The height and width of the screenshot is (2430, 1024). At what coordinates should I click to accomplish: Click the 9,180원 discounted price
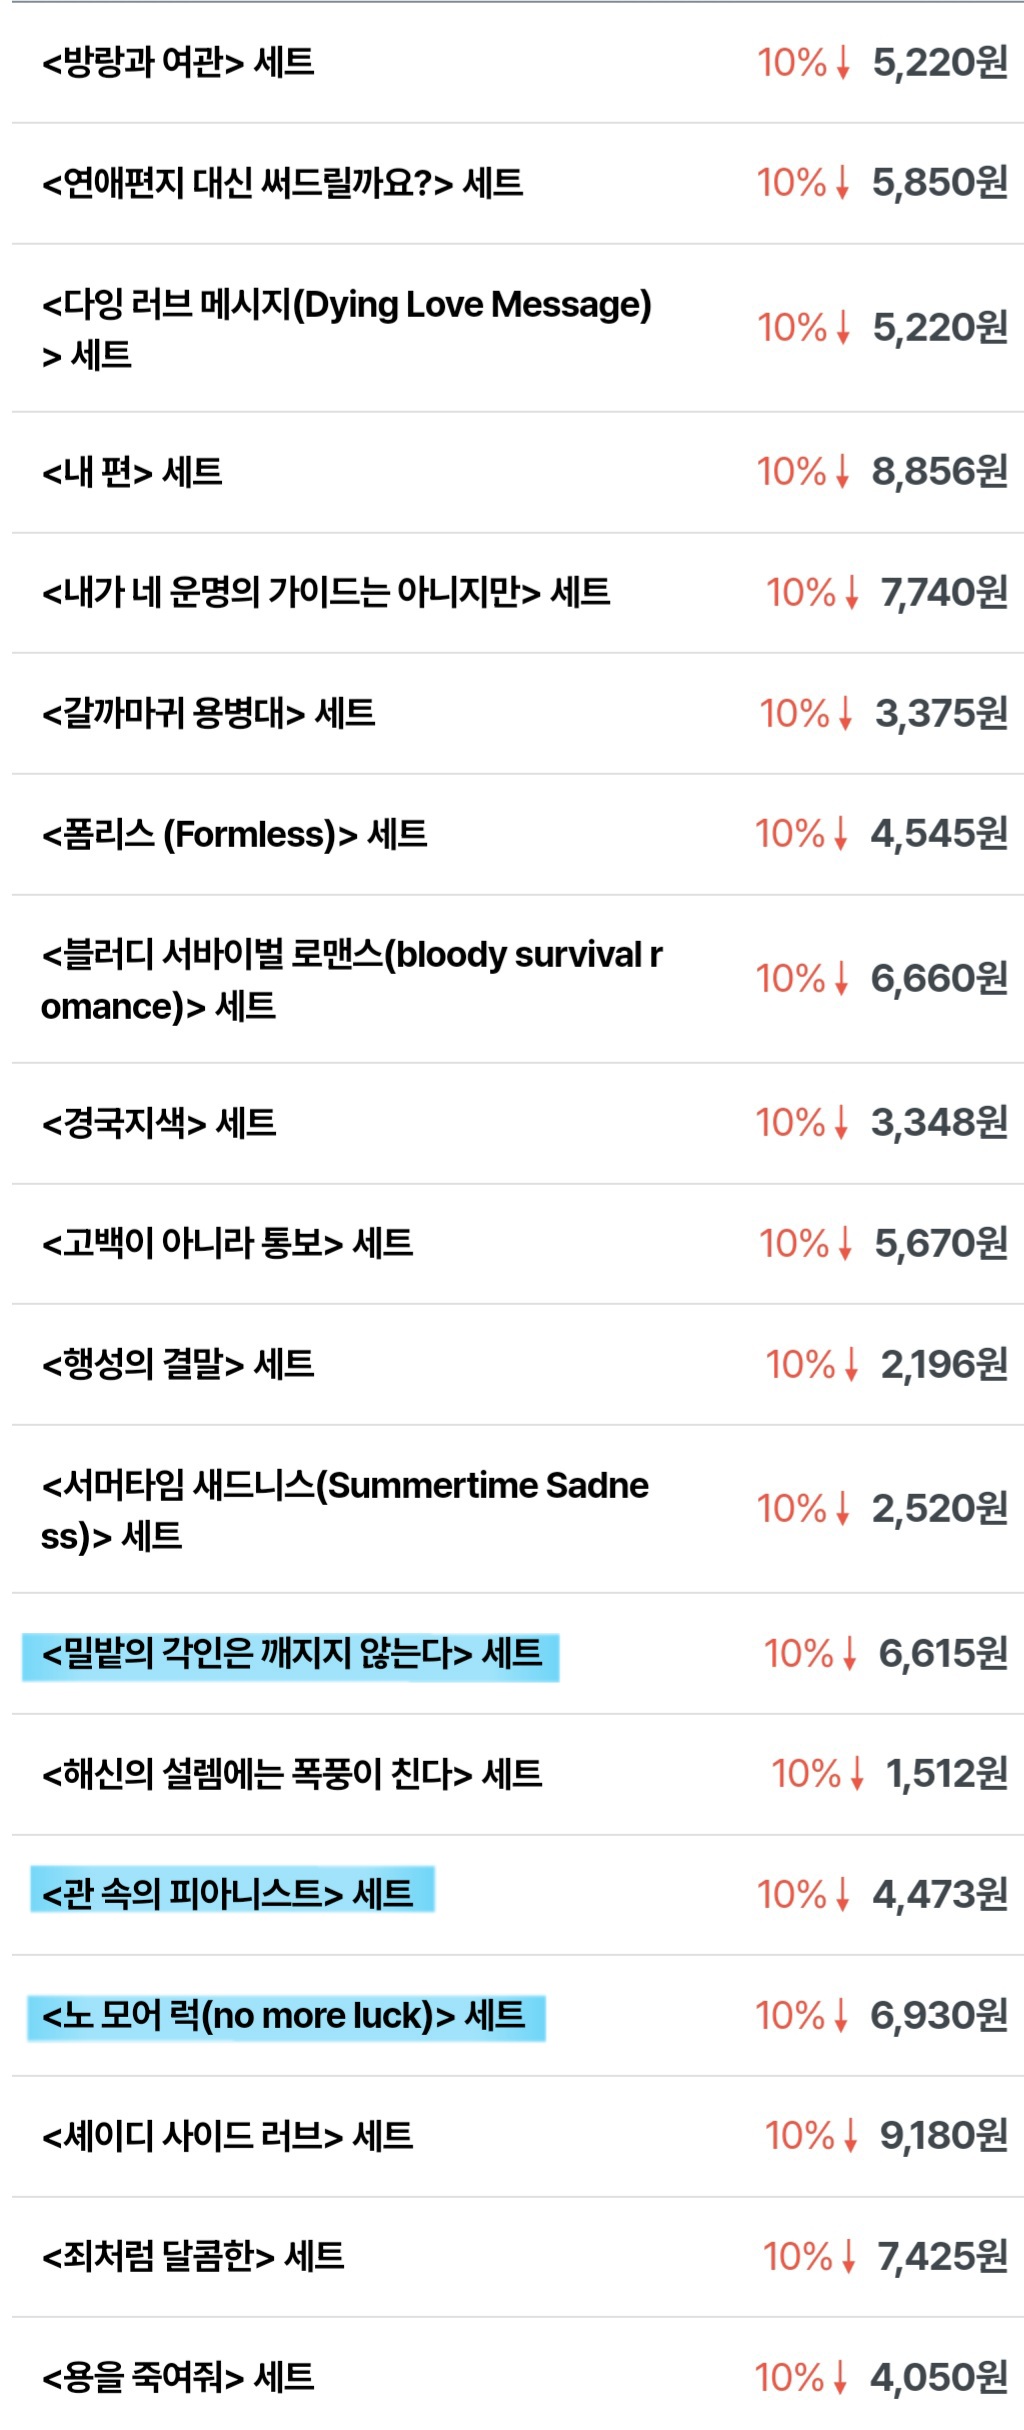(x=942, y=2136)
